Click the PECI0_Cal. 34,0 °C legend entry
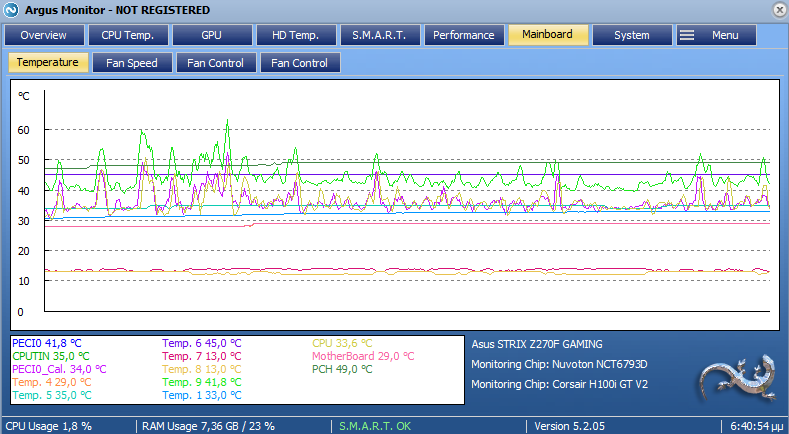 (59, 370)
